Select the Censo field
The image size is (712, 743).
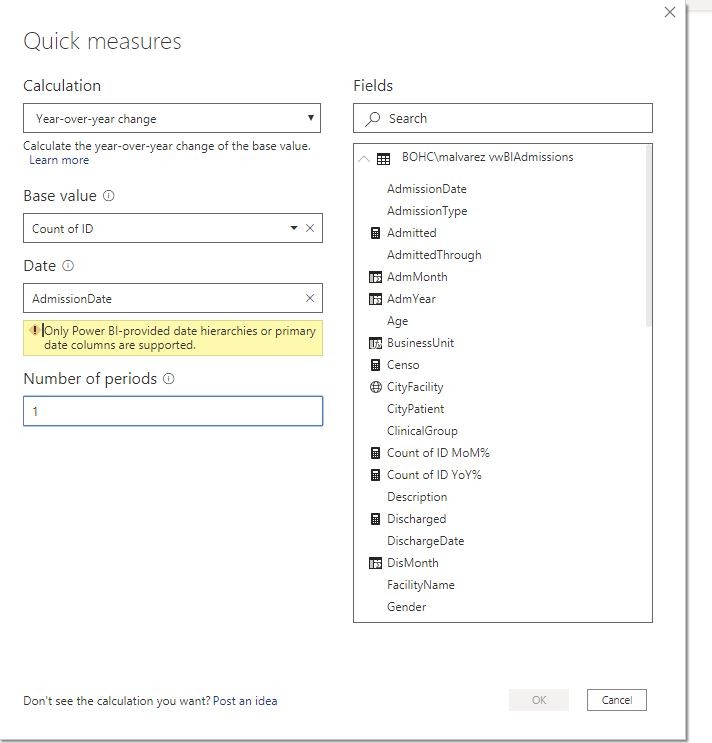403,365
